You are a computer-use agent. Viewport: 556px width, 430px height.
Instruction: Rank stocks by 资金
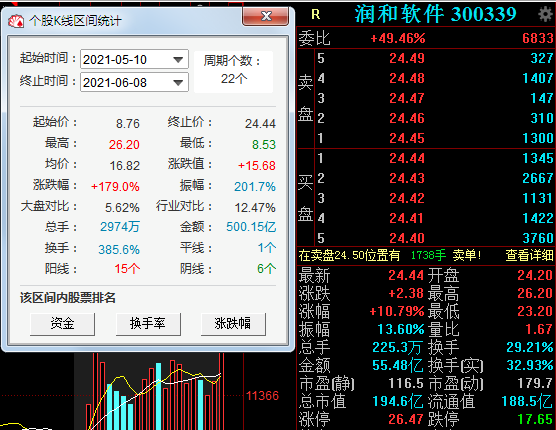[62, 324]
